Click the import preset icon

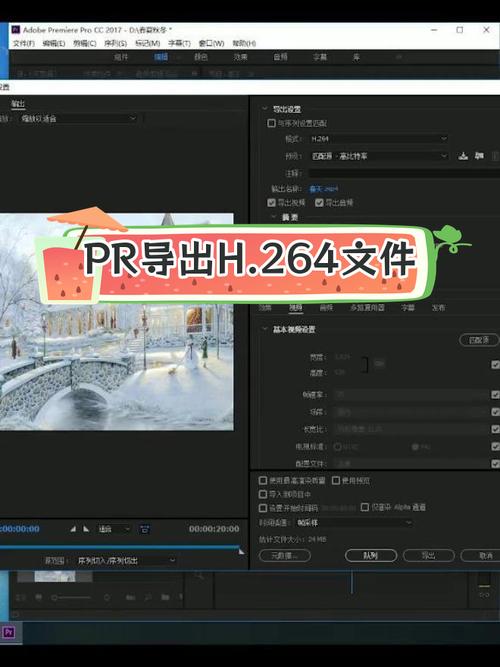point(479,156)
